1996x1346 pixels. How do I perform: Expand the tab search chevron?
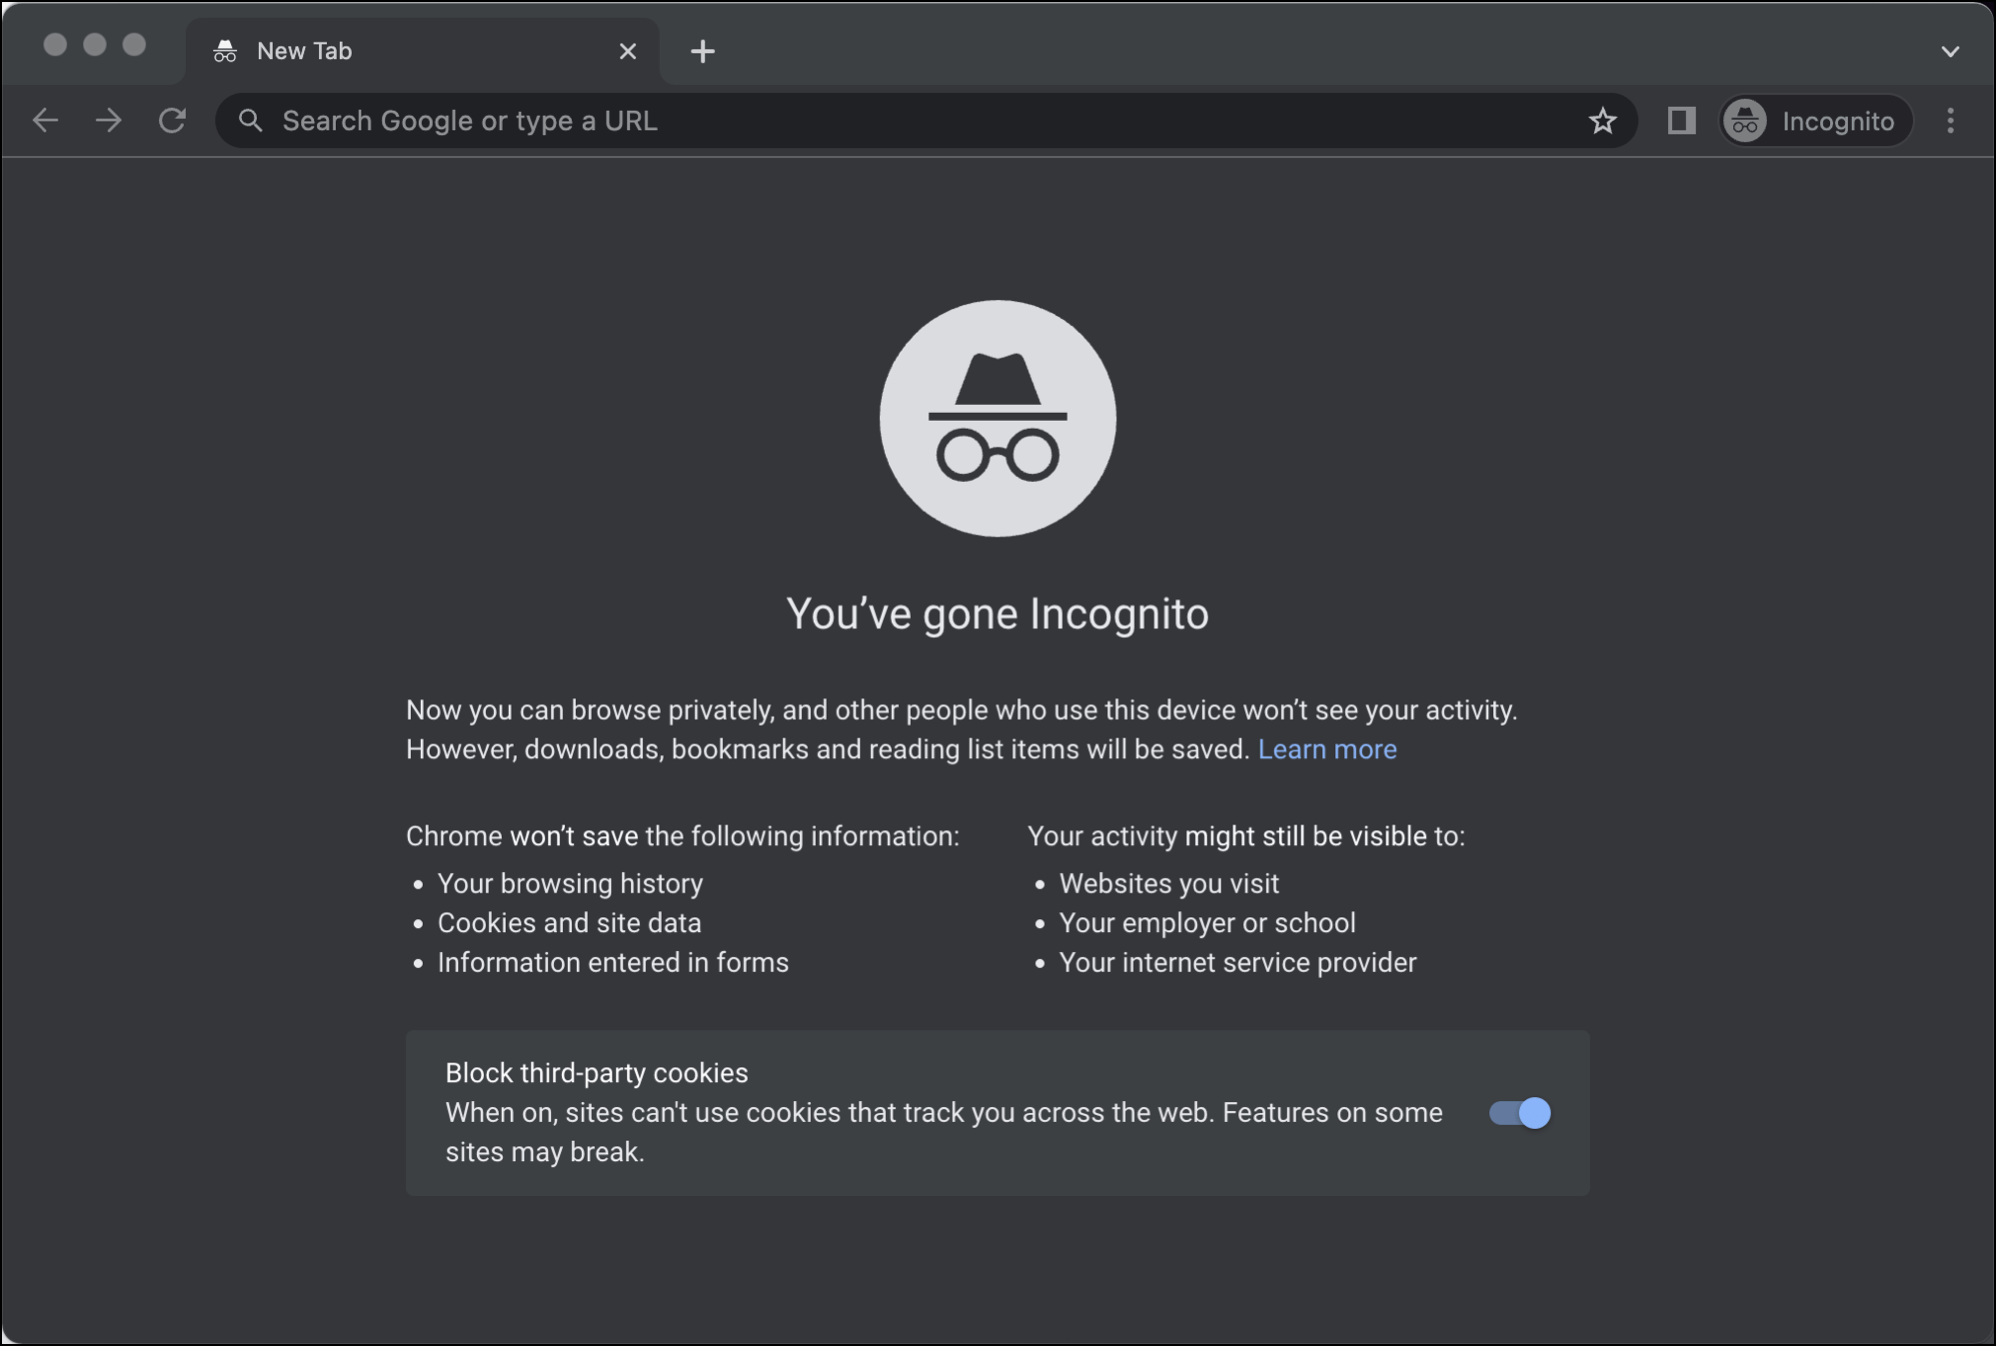click(1950, 51)
